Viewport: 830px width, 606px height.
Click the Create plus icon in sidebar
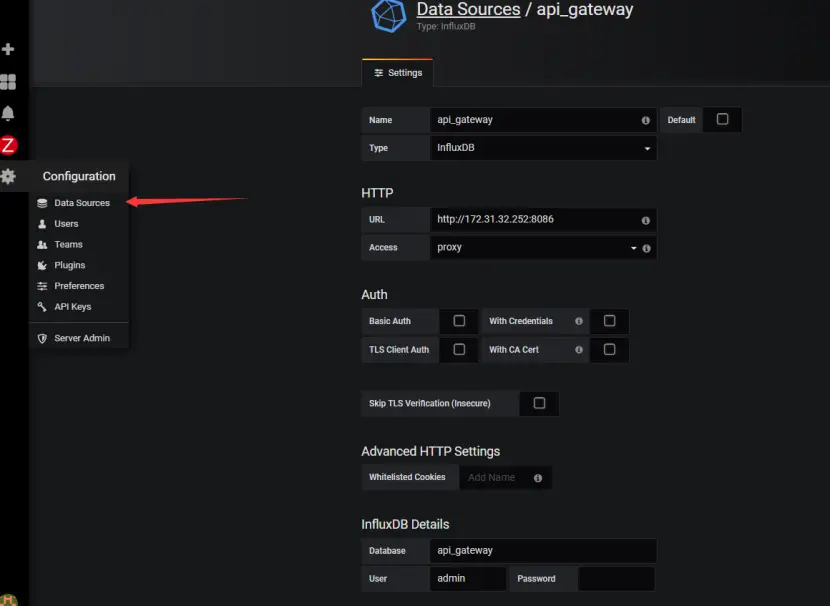8,49
